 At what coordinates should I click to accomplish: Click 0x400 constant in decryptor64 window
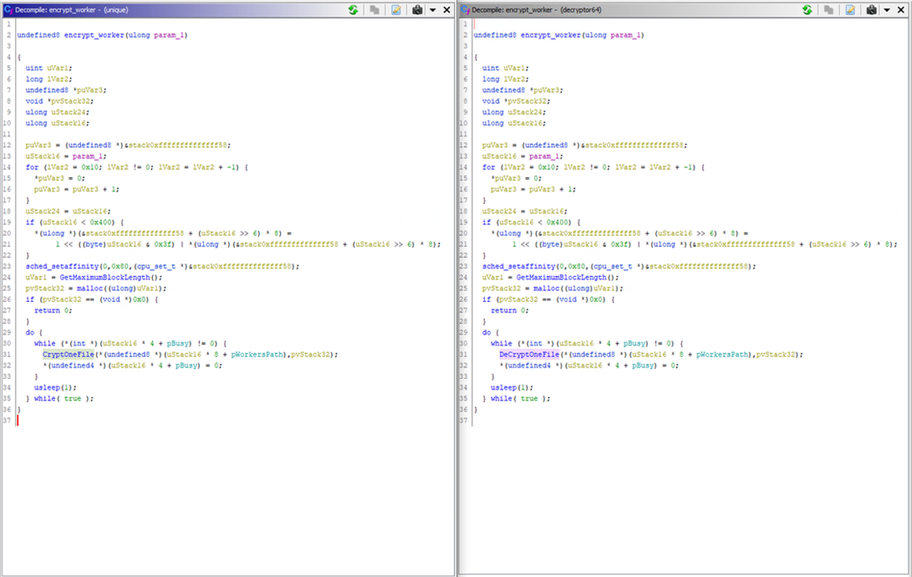pos(557,222)
